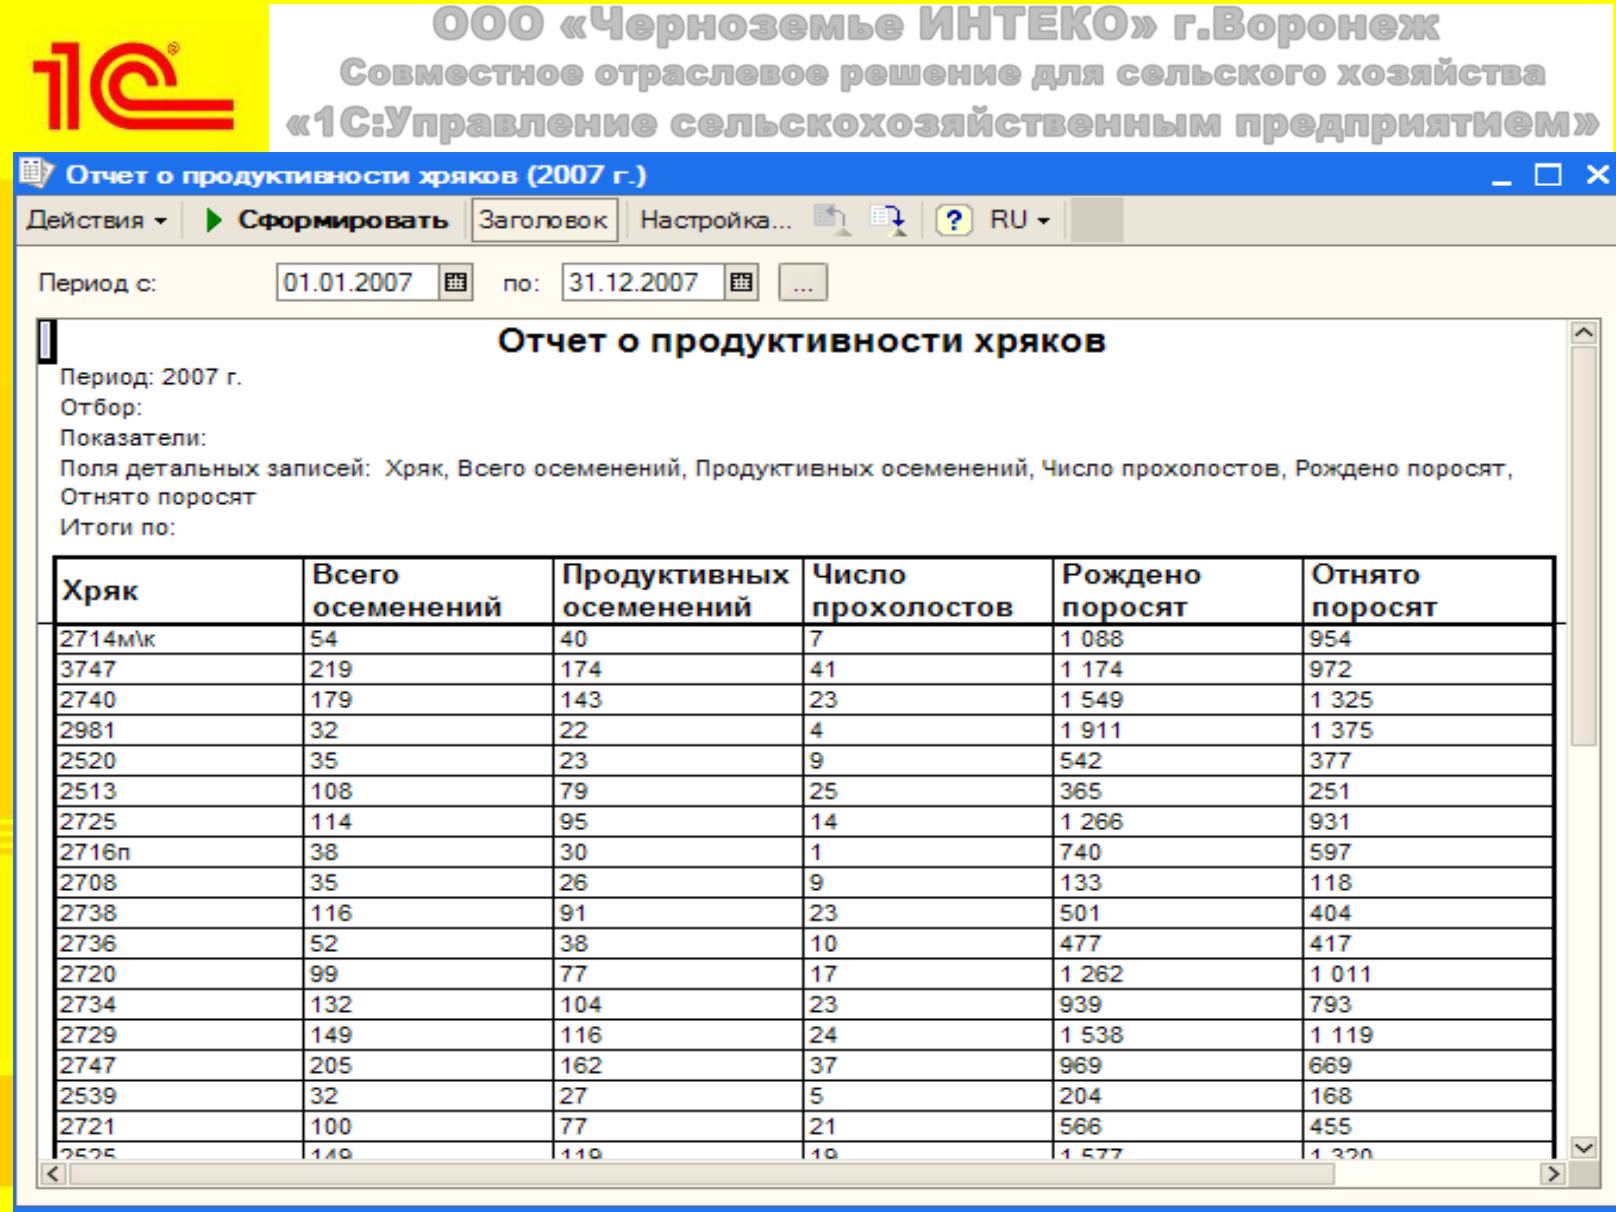Viewport: 1616px width, 1212px height.
Task: Click the start date field 01.01.2007
Action: tap(358, 283)
